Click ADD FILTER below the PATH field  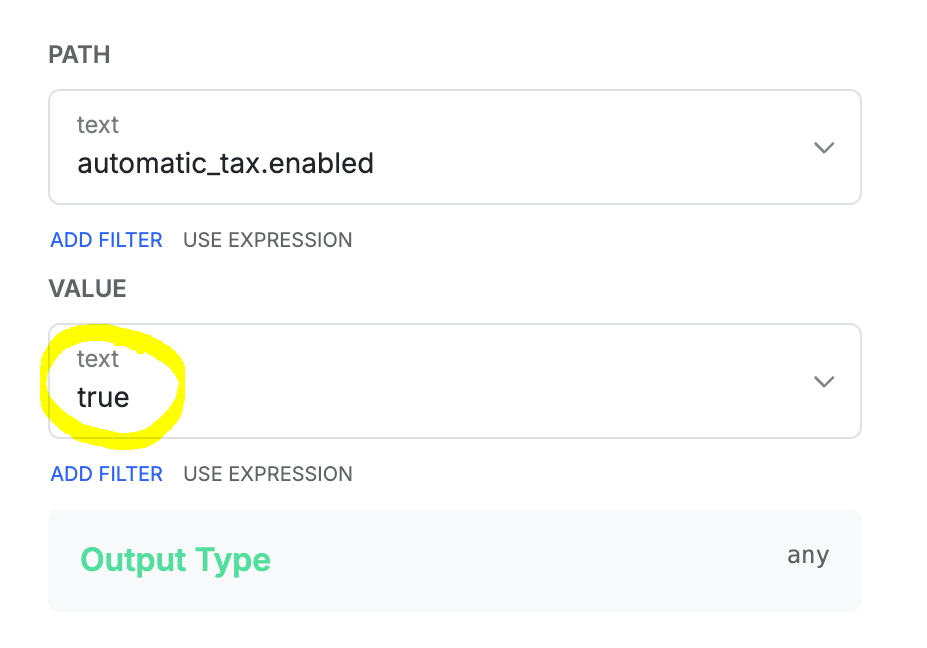(x=106, y=240)
